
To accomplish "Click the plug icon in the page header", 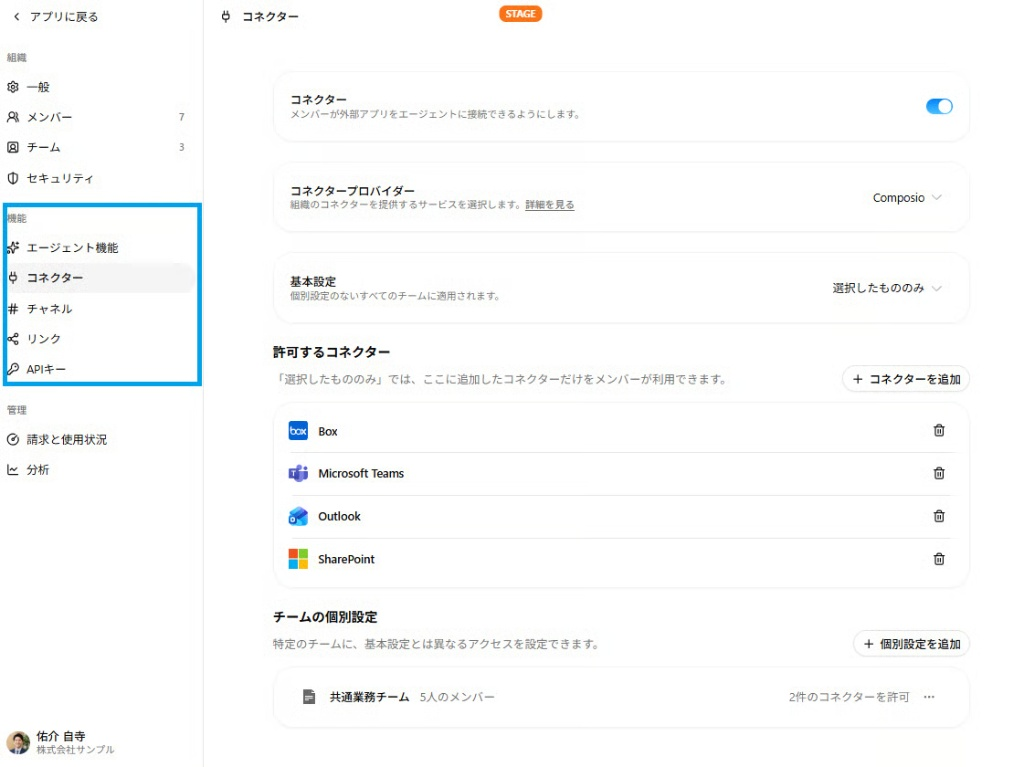I will pyautogui.click(x=225, y=16).
